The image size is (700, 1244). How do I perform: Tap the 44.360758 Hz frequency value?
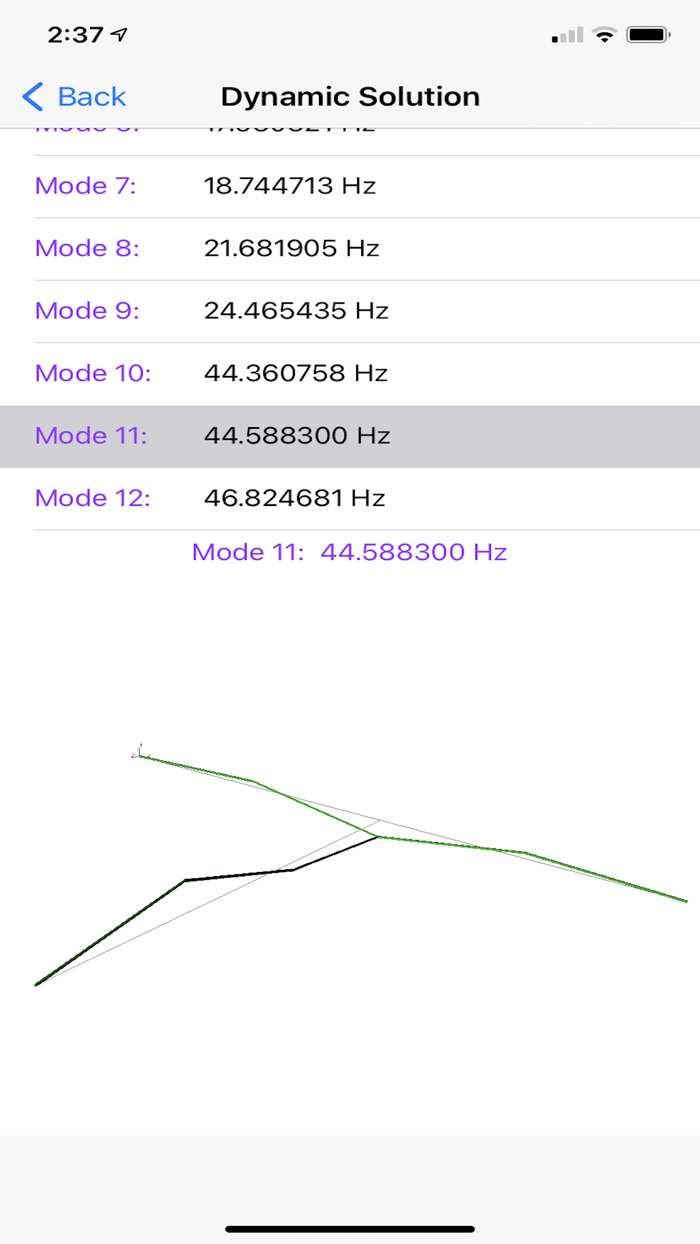295,373
